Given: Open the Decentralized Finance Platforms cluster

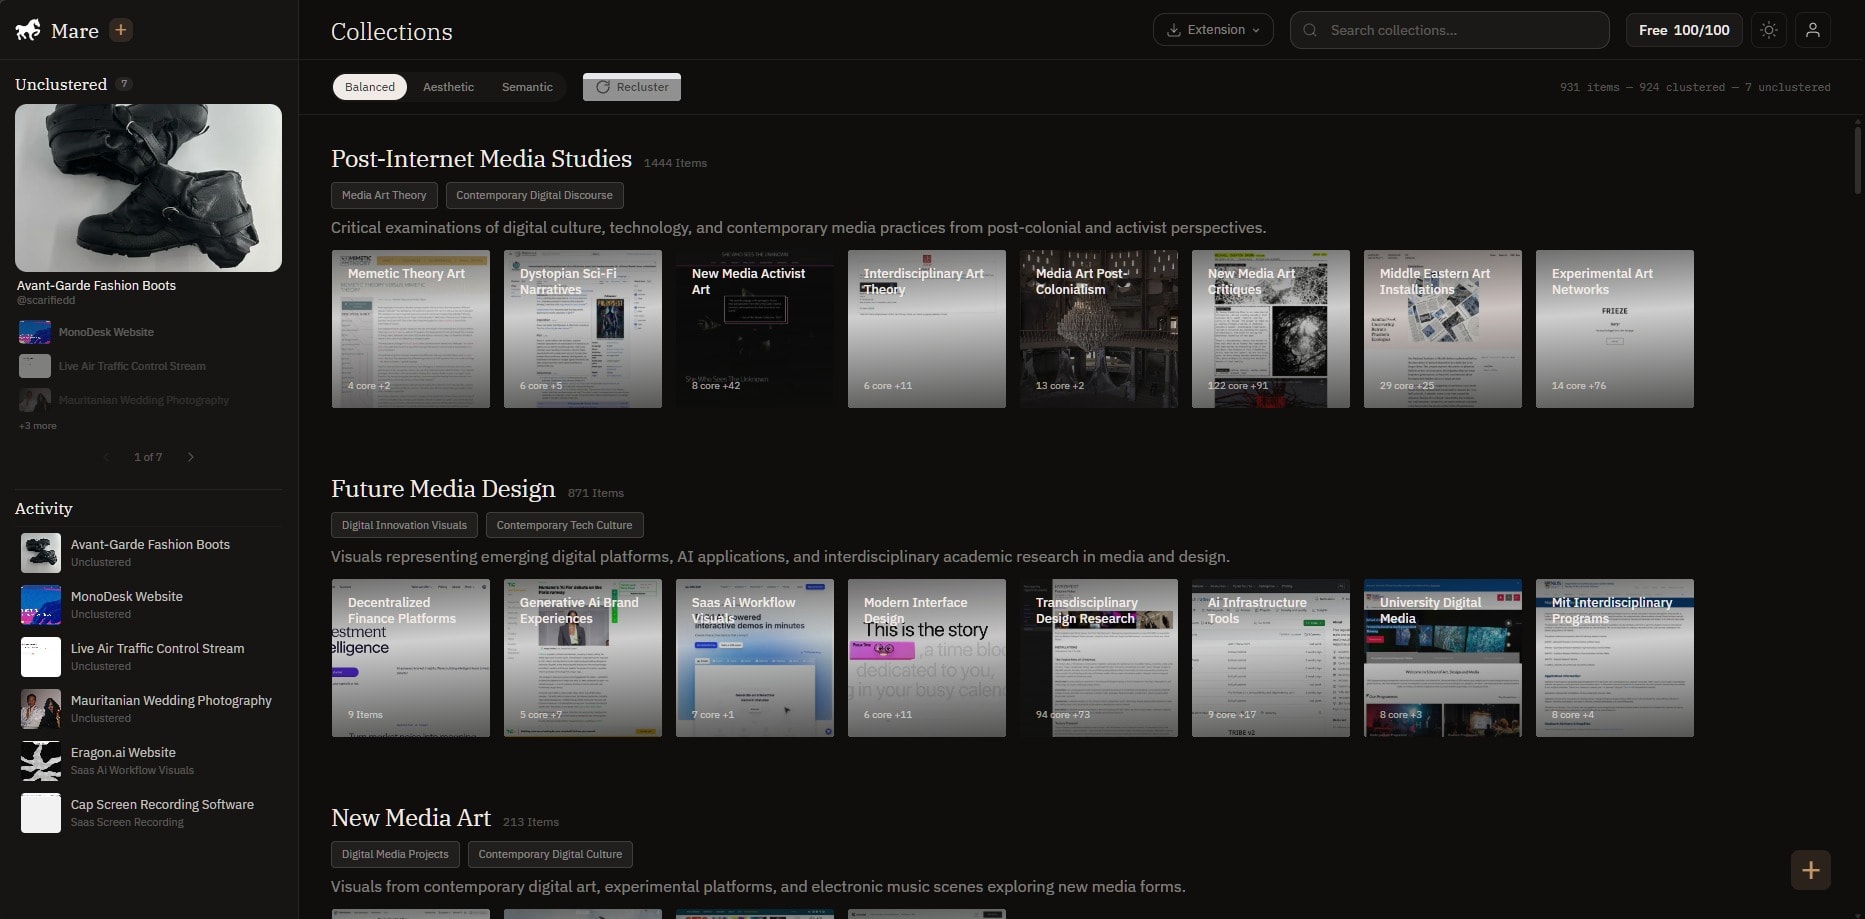Looking at the screenshot, I should (411, 658).
